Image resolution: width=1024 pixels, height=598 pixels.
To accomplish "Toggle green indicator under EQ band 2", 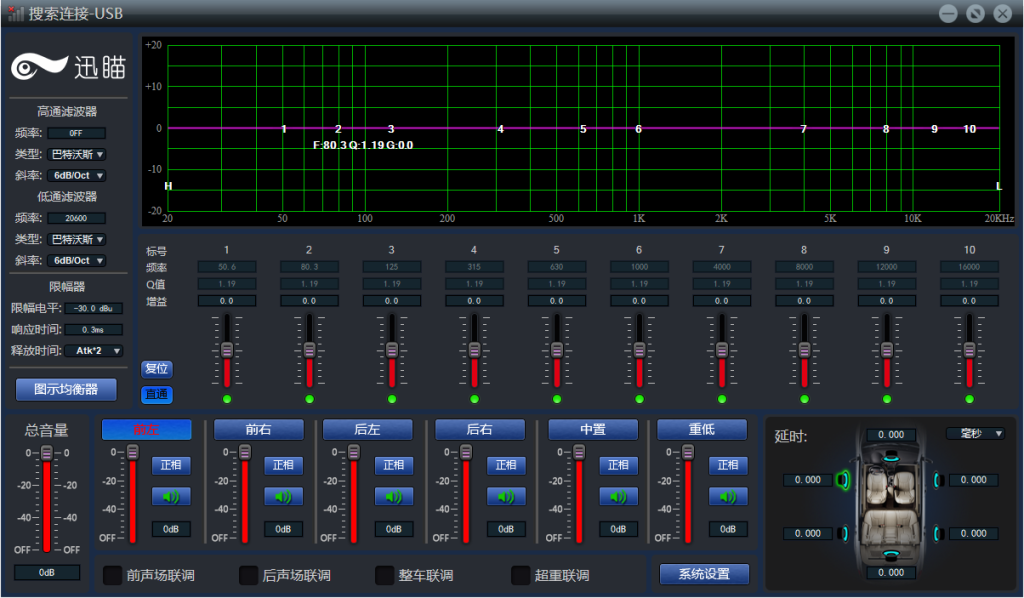I will (309, 399).
